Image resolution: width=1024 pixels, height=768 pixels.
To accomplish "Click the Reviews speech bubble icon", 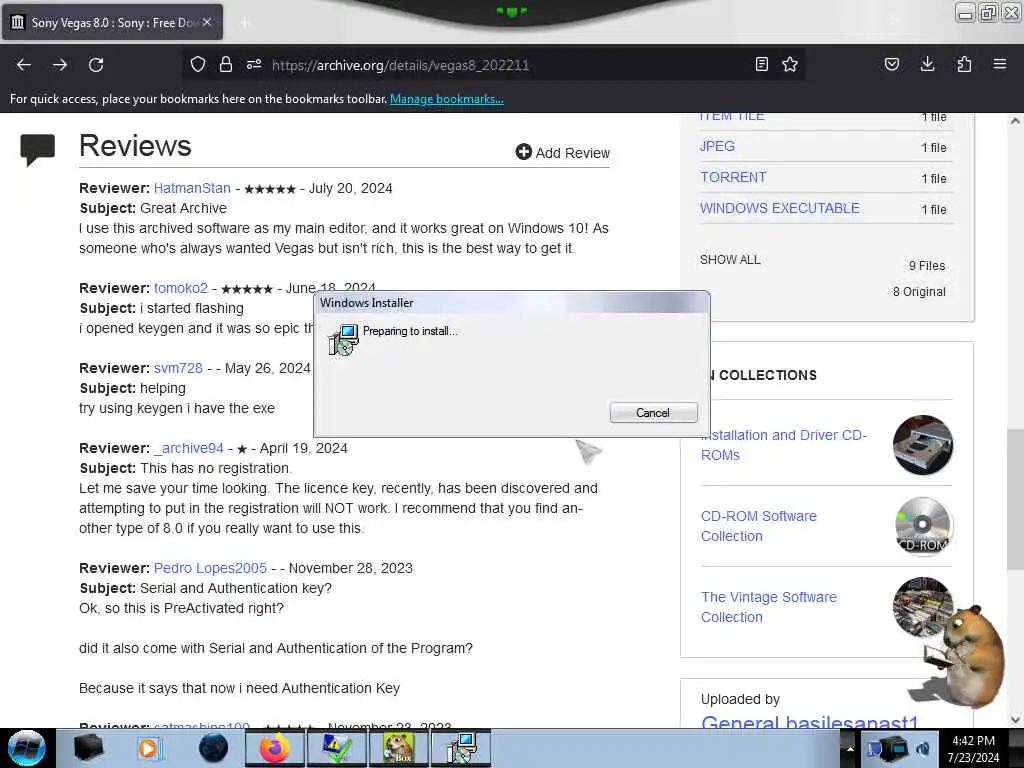I will [37, 150].
